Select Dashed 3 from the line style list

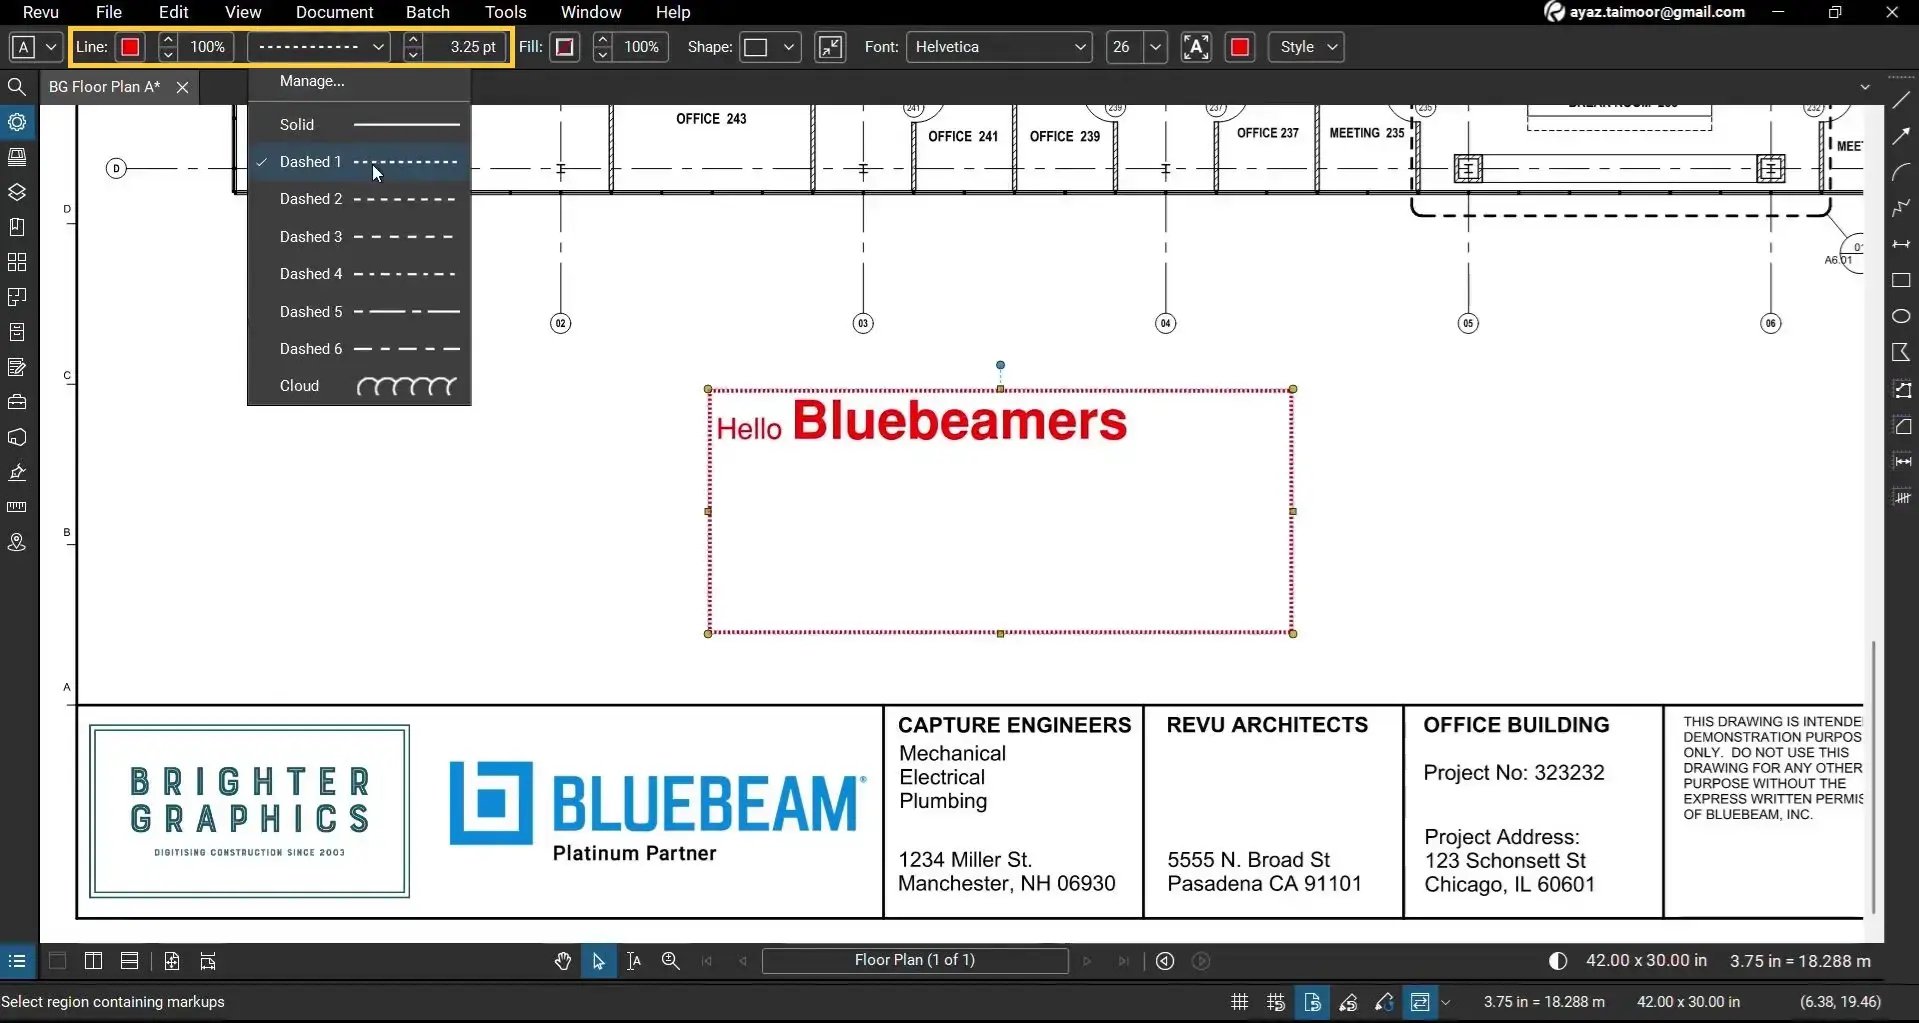310,236
